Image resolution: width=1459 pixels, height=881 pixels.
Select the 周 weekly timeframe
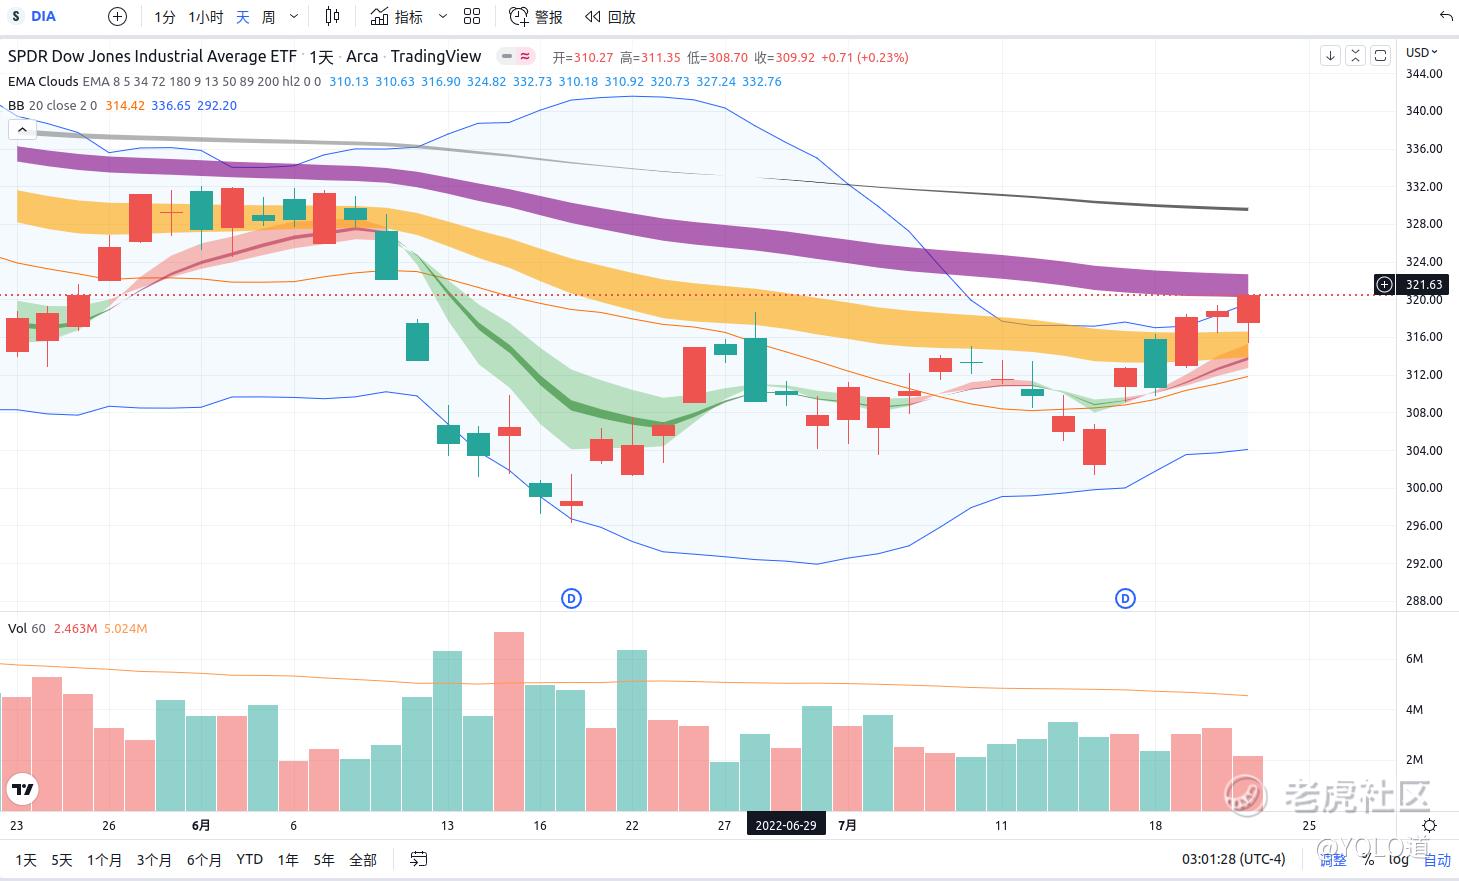pyautogui.click(x=268, y=17)
